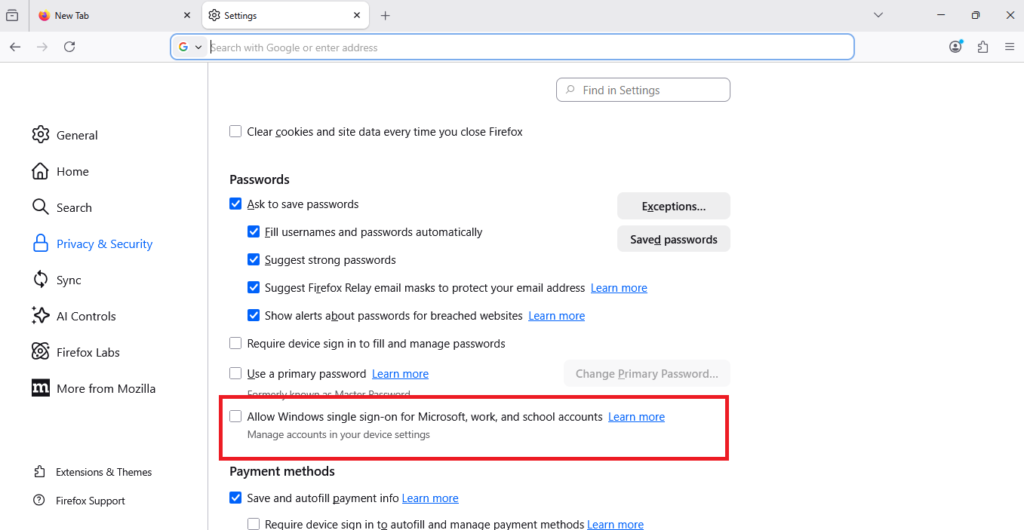Untick Suggest strong passwords

[x=253, y=260]
